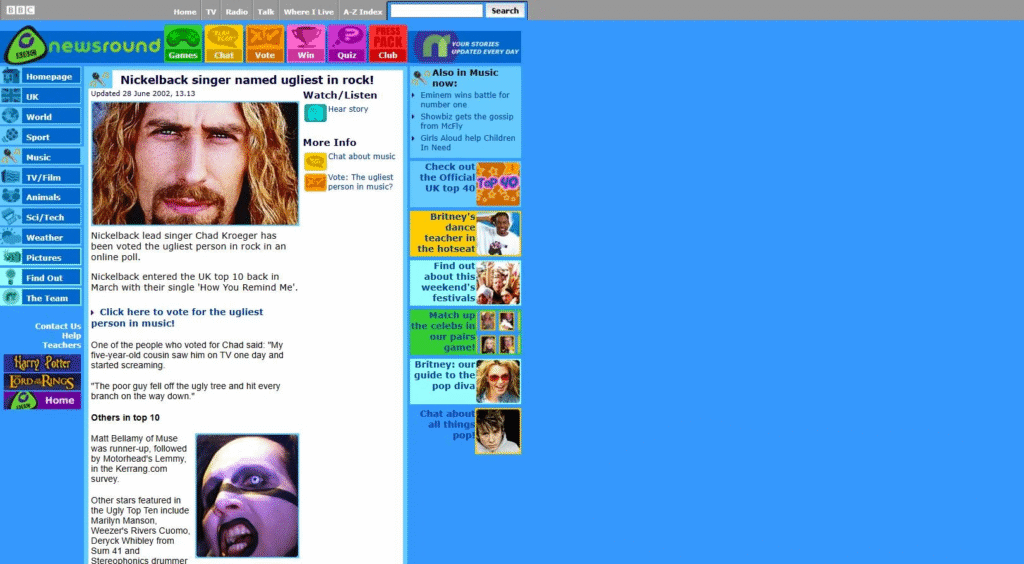1024x564 pixels.
Task: Select the orange Vote icon
Action: click(265, 44)
